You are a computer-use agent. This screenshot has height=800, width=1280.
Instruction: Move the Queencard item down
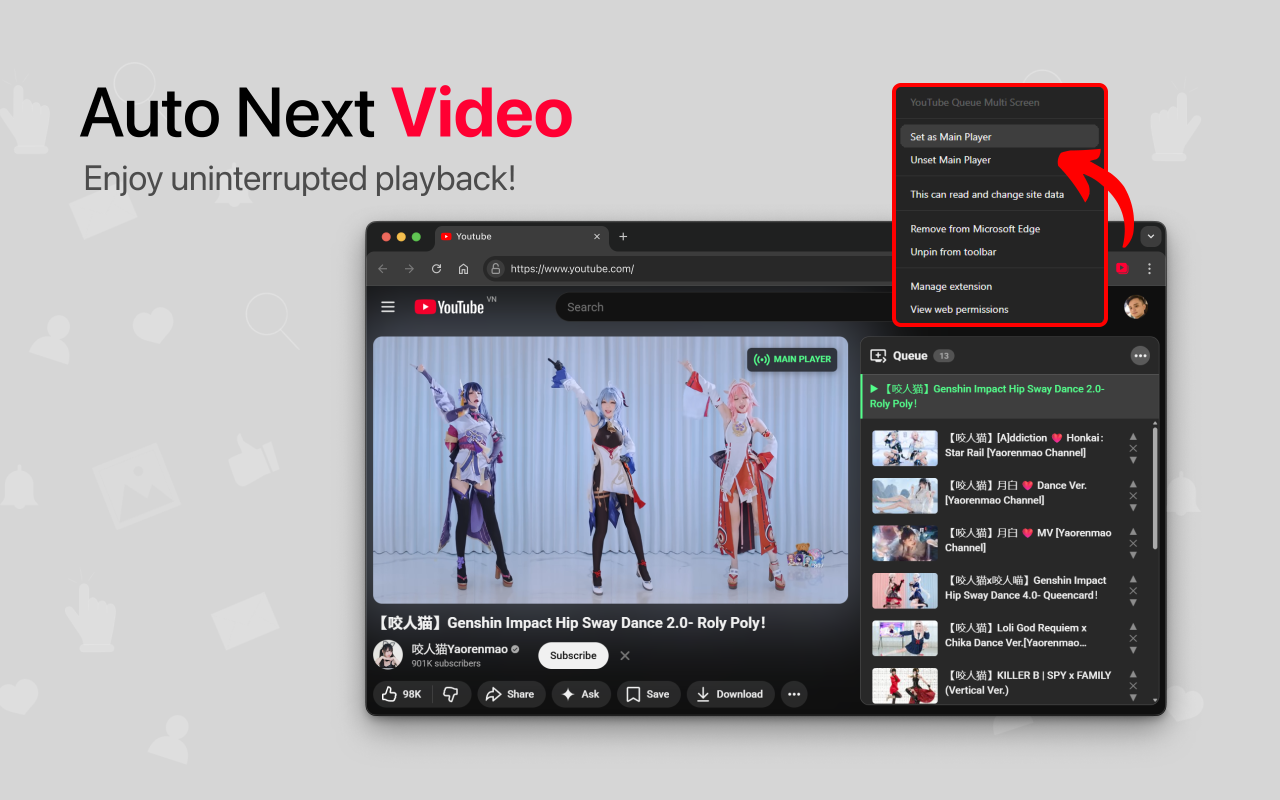[1133, 602]
